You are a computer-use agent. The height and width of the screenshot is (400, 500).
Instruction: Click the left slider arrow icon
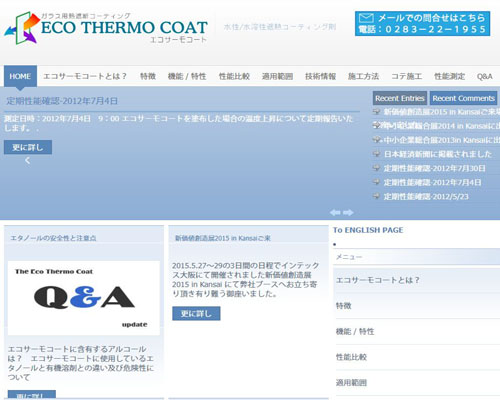[335, 212]
